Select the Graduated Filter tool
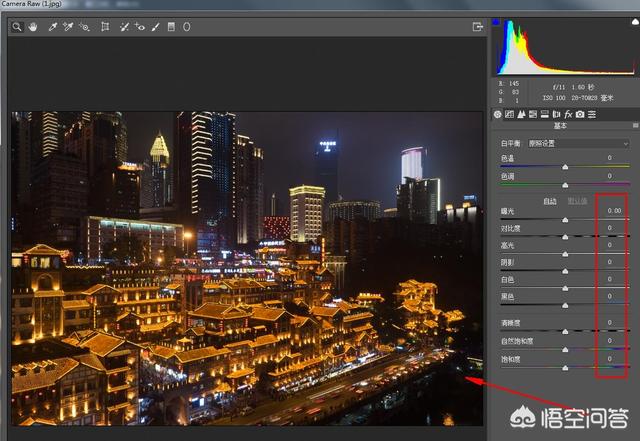This screenshot has width=640, height=441. (x=171, y=27)
